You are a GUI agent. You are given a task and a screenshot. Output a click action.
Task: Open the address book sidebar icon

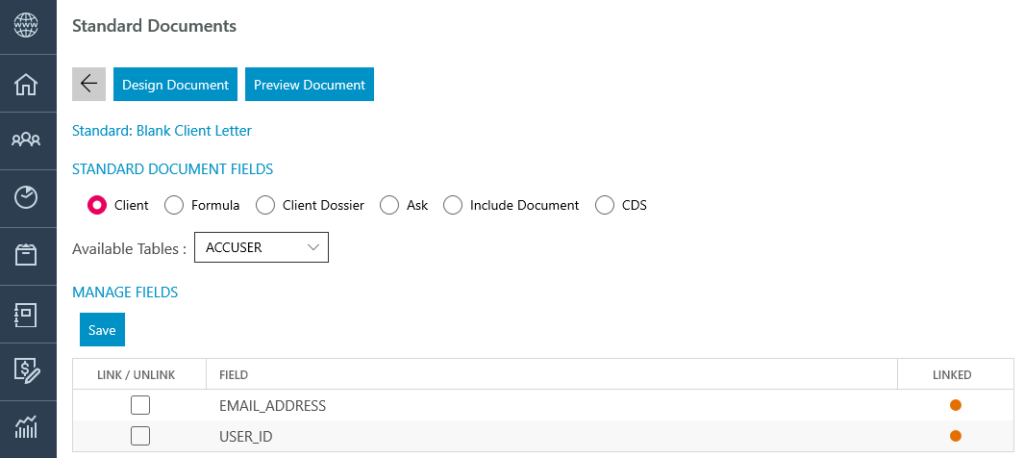pyautogui.click(x=26, y=315)
